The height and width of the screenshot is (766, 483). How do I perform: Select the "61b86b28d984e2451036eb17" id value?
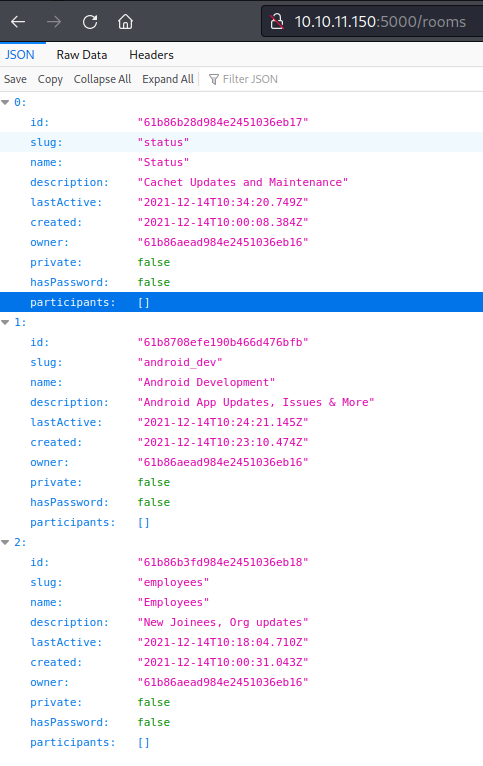click(x=223, y=122)
